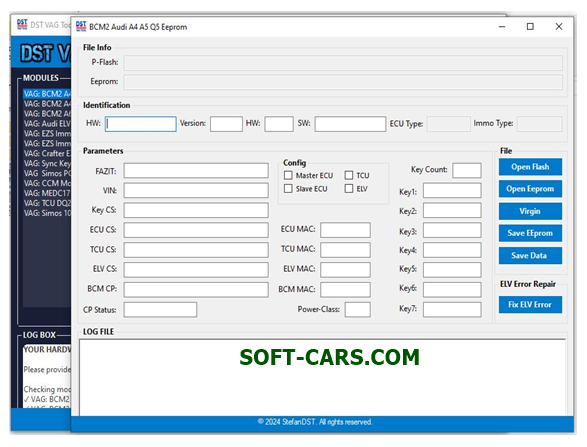Click the FAZIT input field
Viewport: 587px width, 447px height.
coord(196,170)
